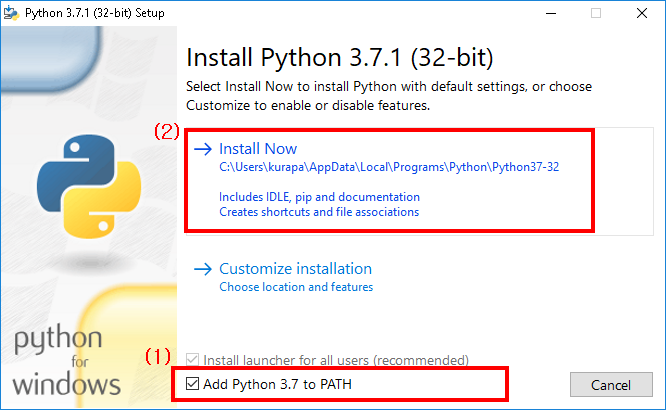
Task: Click the Python37-32 install path
Action: pos(389,167)
